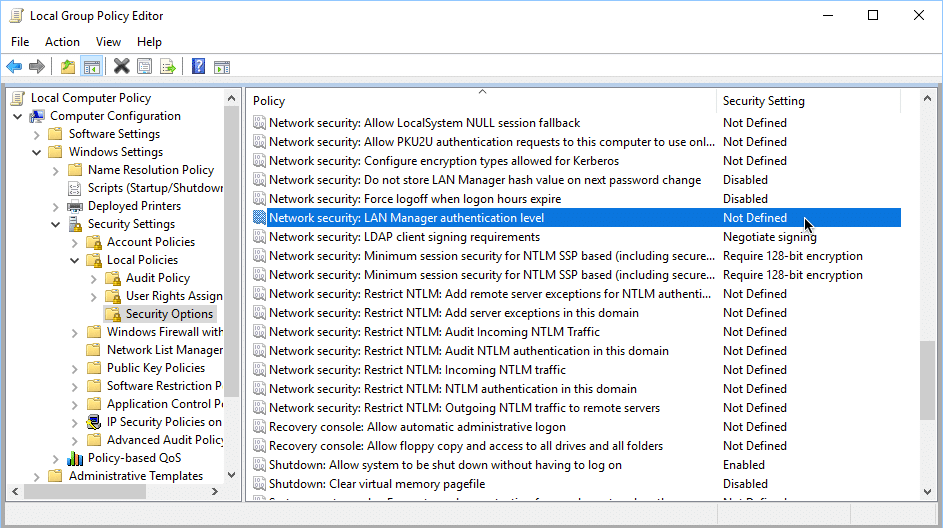Toggle the Show/Hide Action Pane icon
The height and width of the screenshot is (528, 943).
coord(222,67)
